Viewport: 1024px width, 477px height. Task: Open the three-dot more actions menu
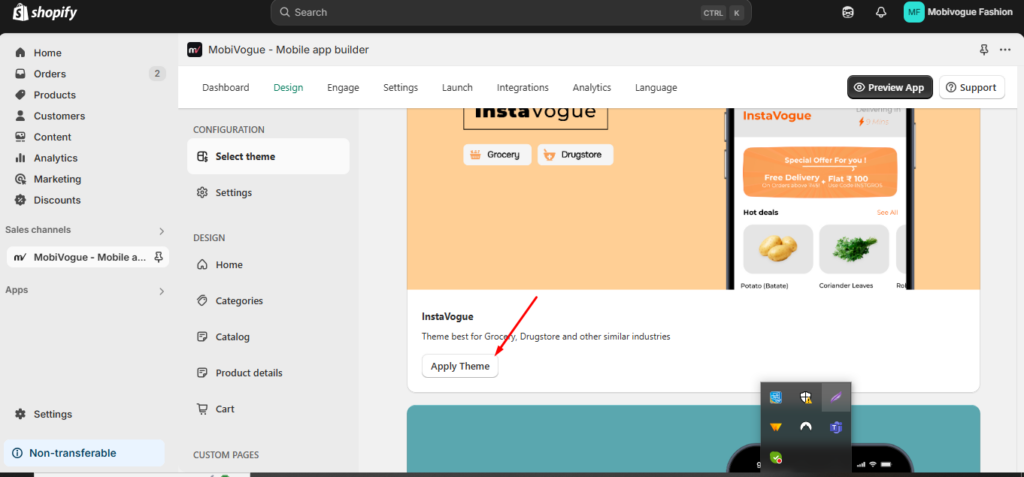tap(1005, 50)
